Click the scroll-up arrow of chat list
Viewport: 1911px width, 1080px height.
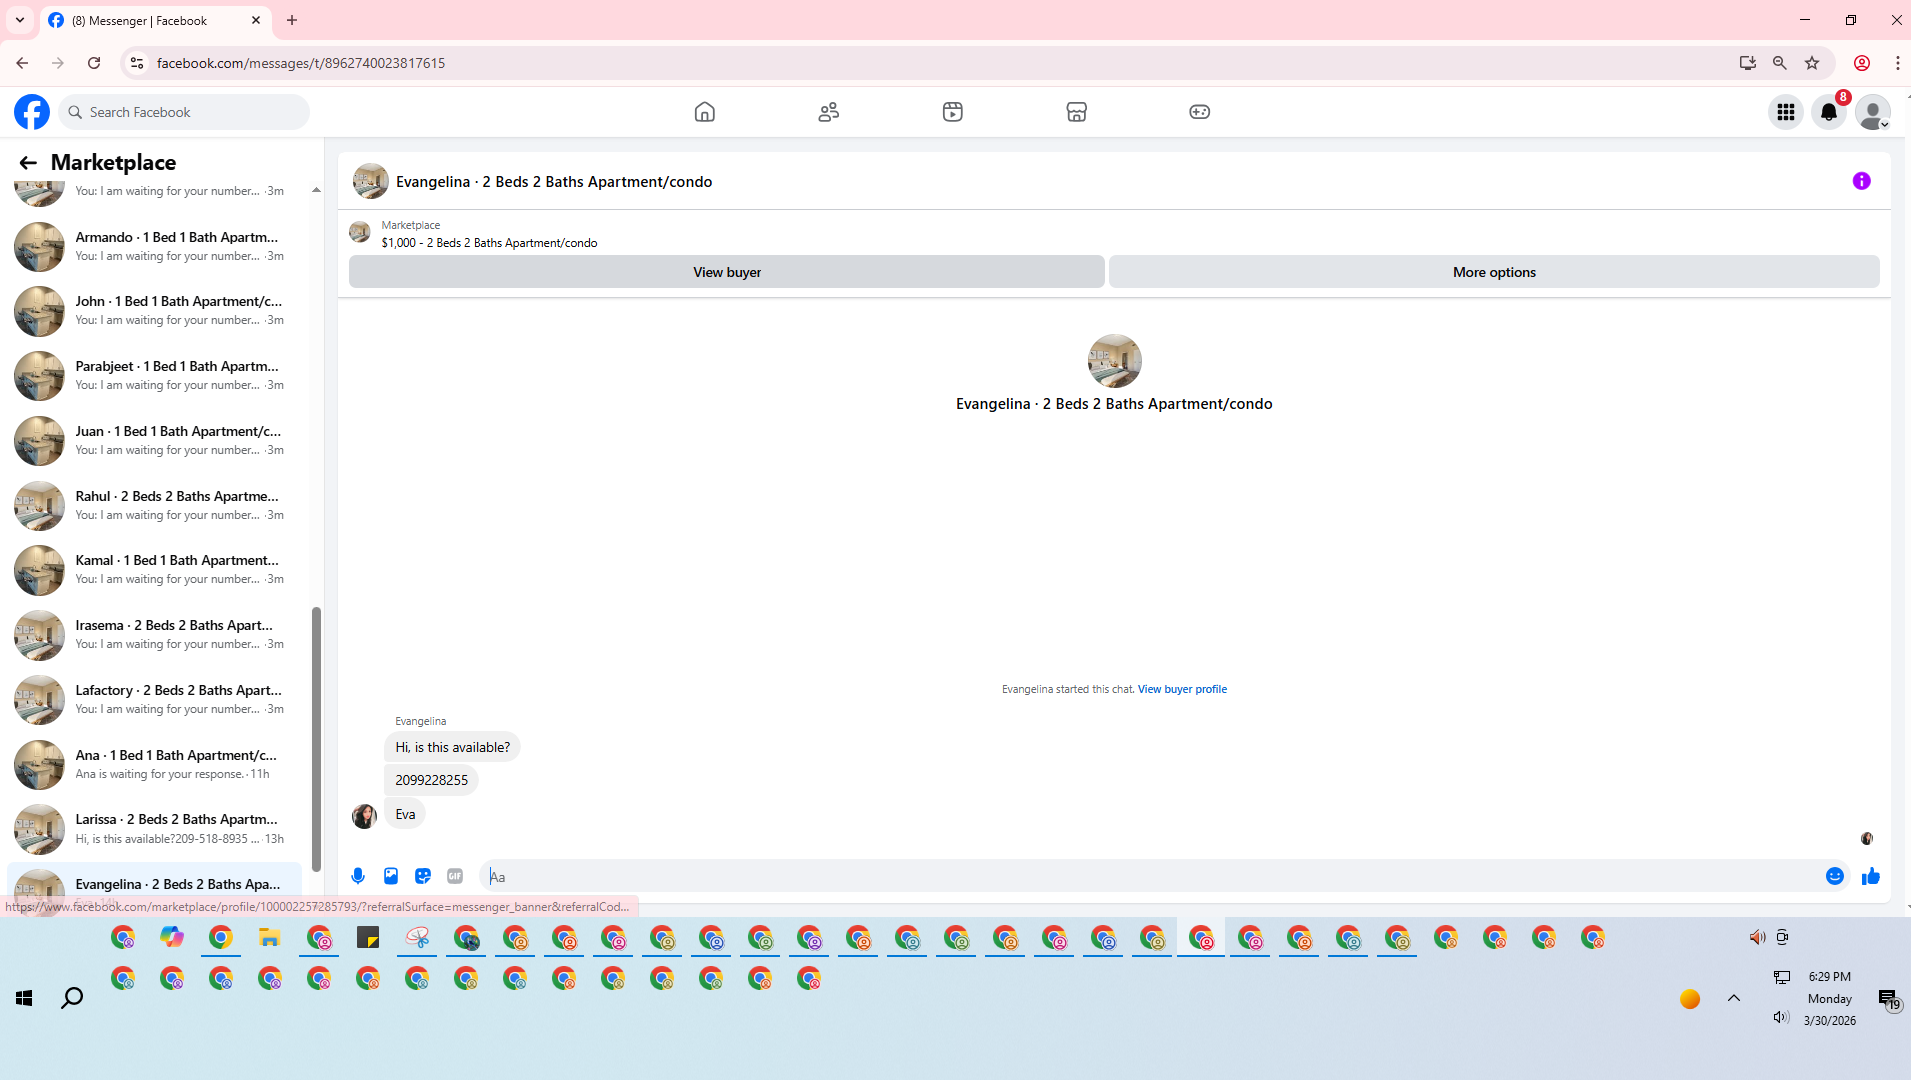point(316,190)
